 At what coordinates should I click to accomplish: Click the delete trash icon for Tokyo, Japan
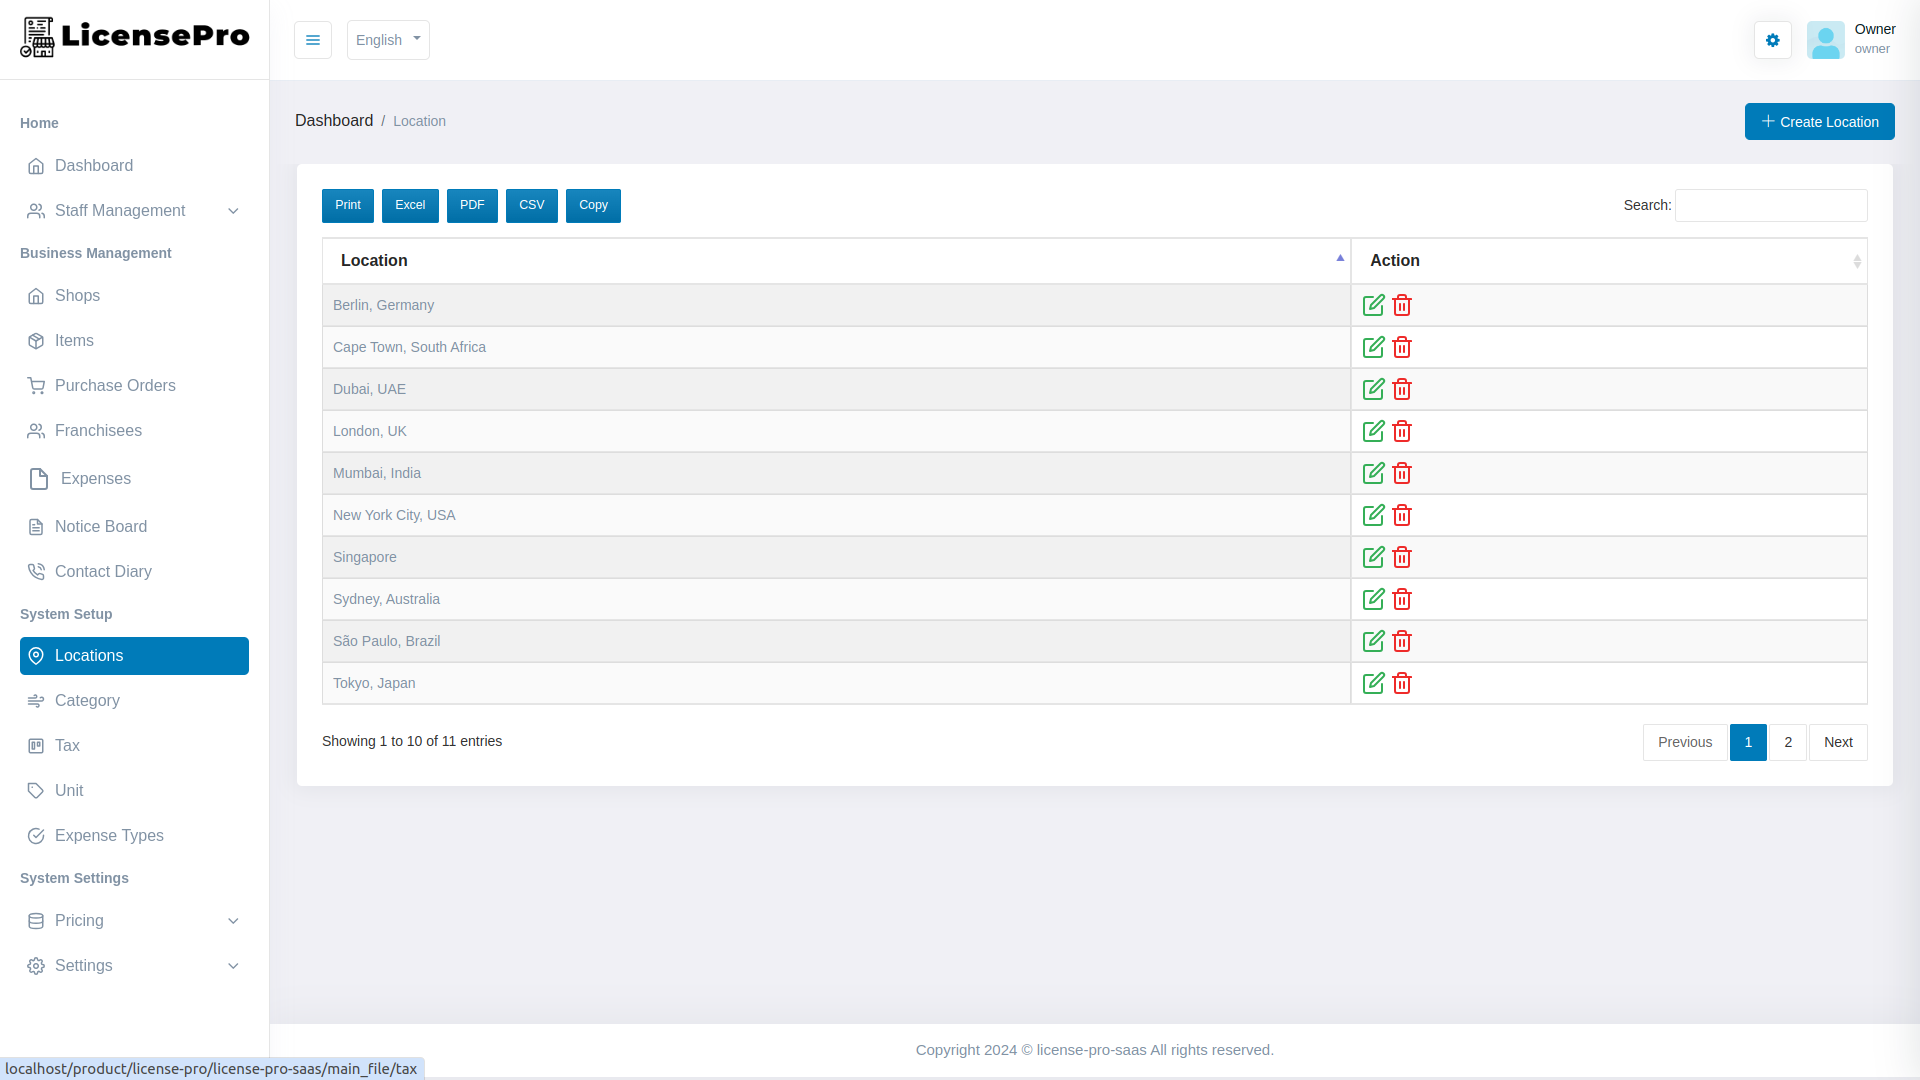click(1401, 683)
